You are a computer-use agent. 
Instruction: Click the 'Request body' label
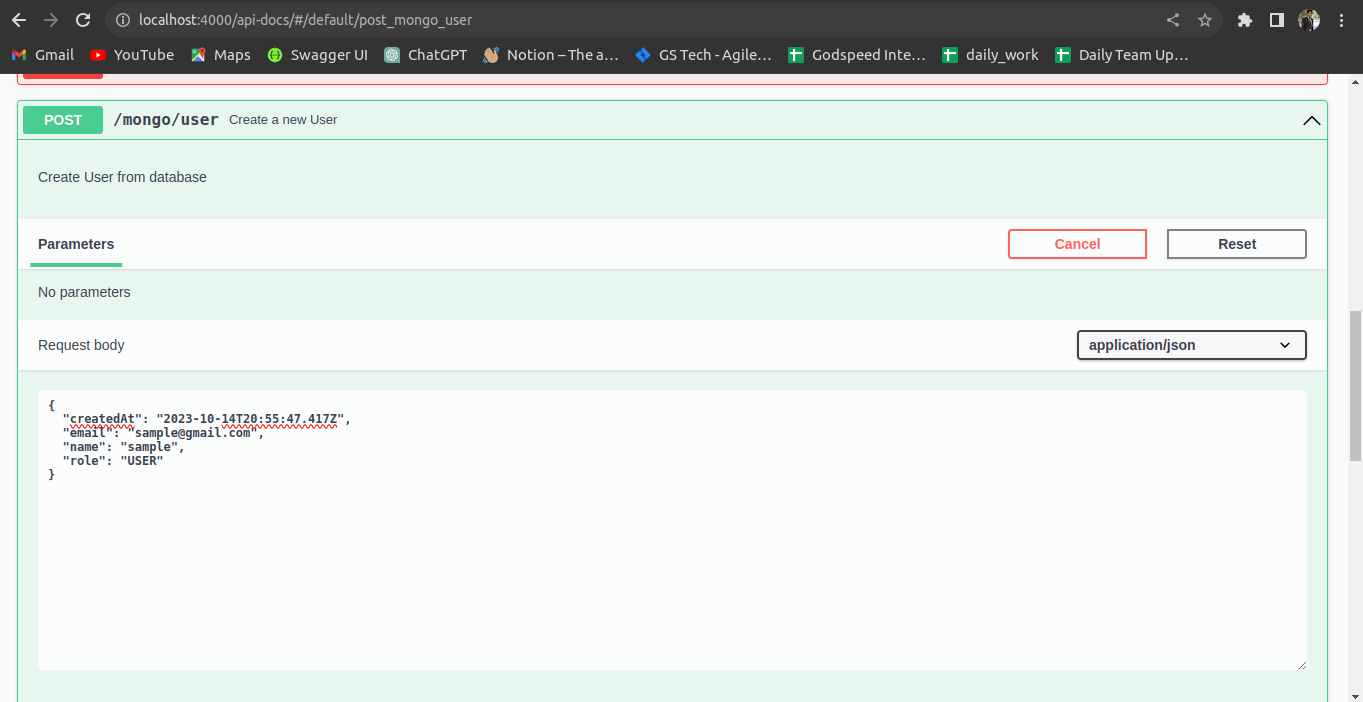pos(81,345)
